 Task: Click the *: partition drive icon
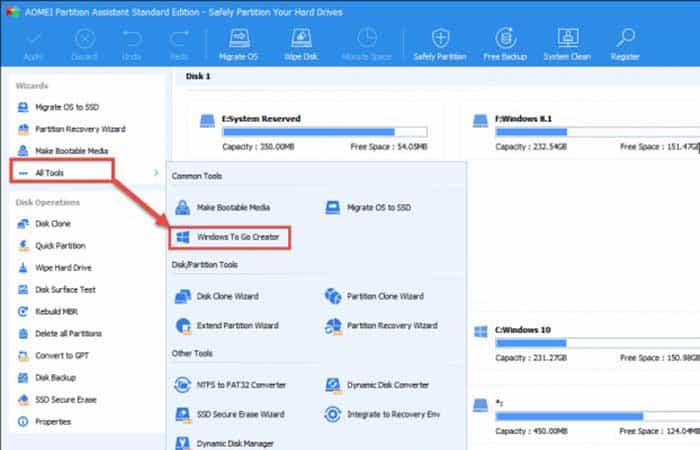(x=480, y=405)
